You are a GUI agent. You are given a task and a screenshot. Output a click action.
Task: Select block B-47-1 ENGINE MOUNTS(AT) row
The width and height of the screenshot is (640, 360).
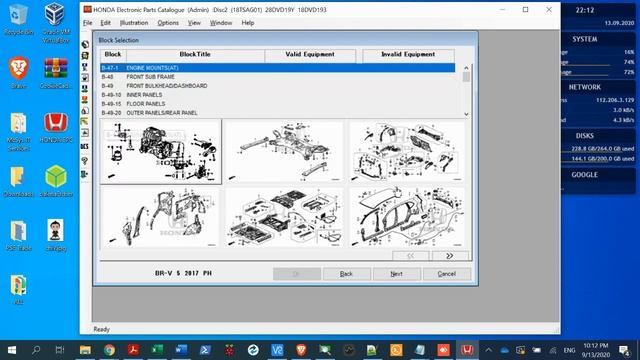pyautogui.click(x=278, y=68)
